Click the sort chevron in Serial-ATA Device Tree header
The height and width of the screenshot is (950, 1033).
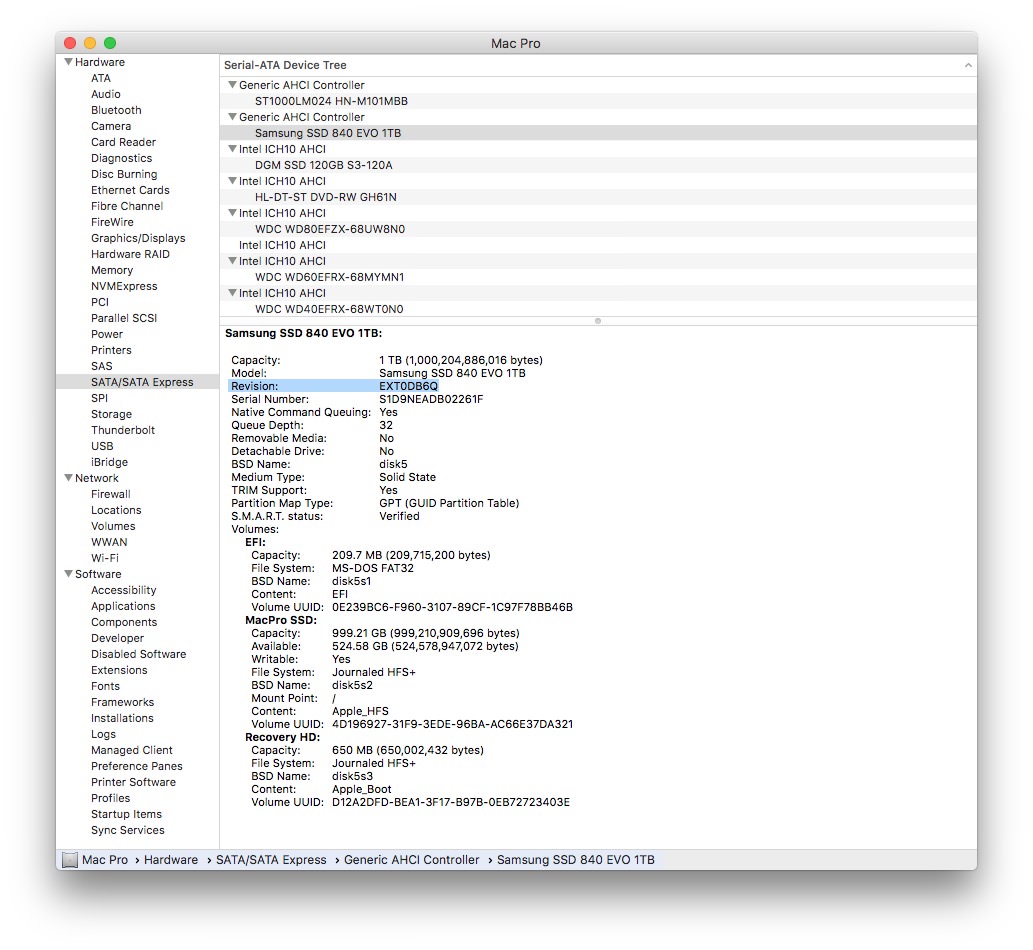(968, 65)
